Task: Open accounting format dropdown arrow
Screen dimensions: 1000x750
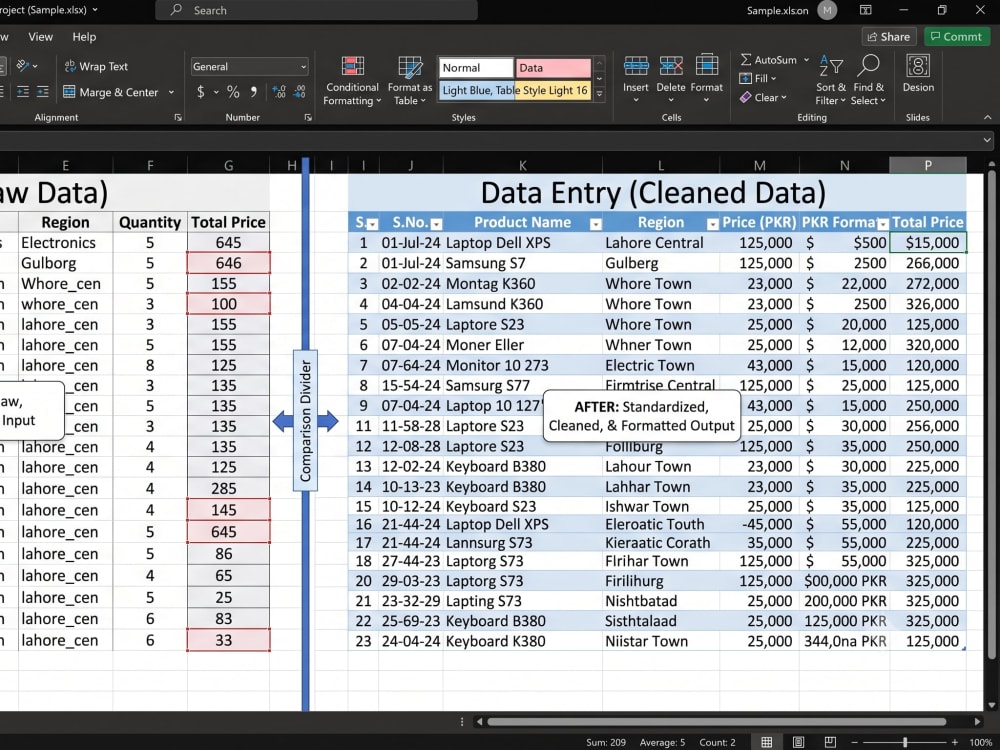Action: coord(216,92)
